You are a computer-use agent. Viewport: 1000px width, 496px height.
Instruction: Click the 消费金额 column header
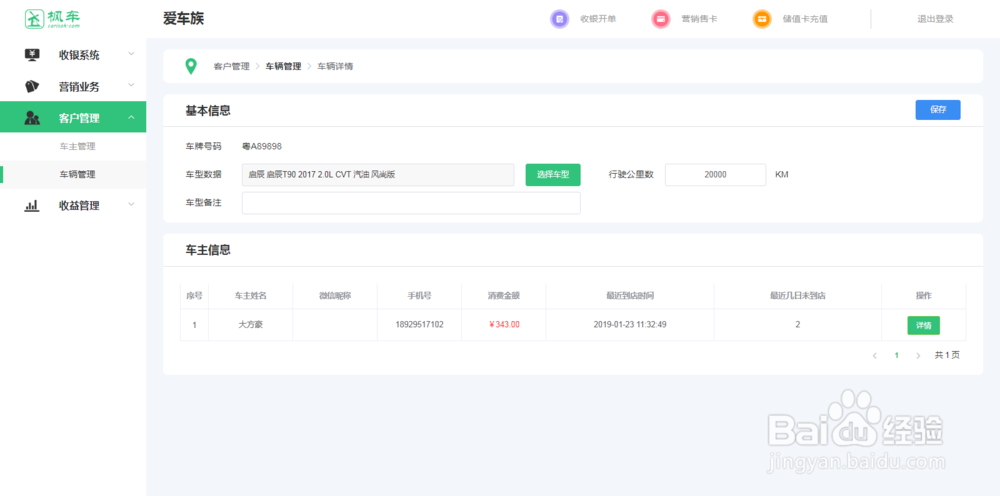click(504, 296)
